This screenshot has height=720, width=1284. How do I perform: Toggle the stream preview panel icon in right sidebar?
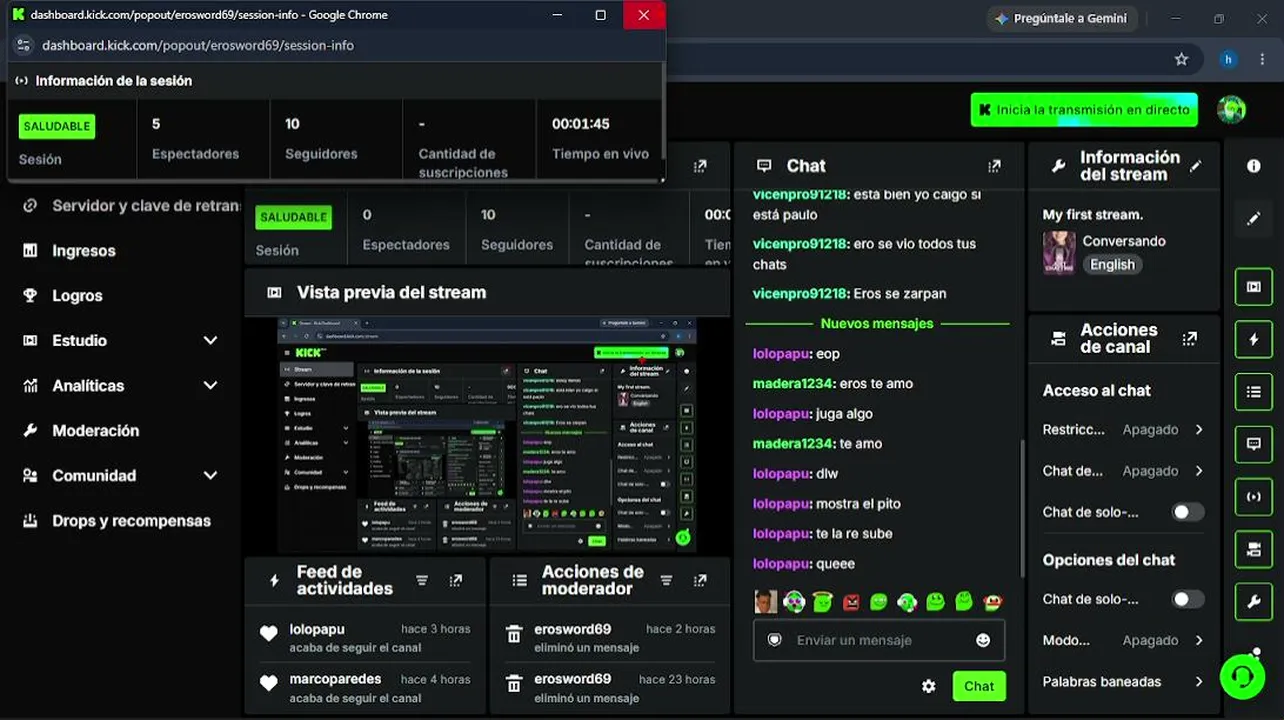tap(1254, 287)
